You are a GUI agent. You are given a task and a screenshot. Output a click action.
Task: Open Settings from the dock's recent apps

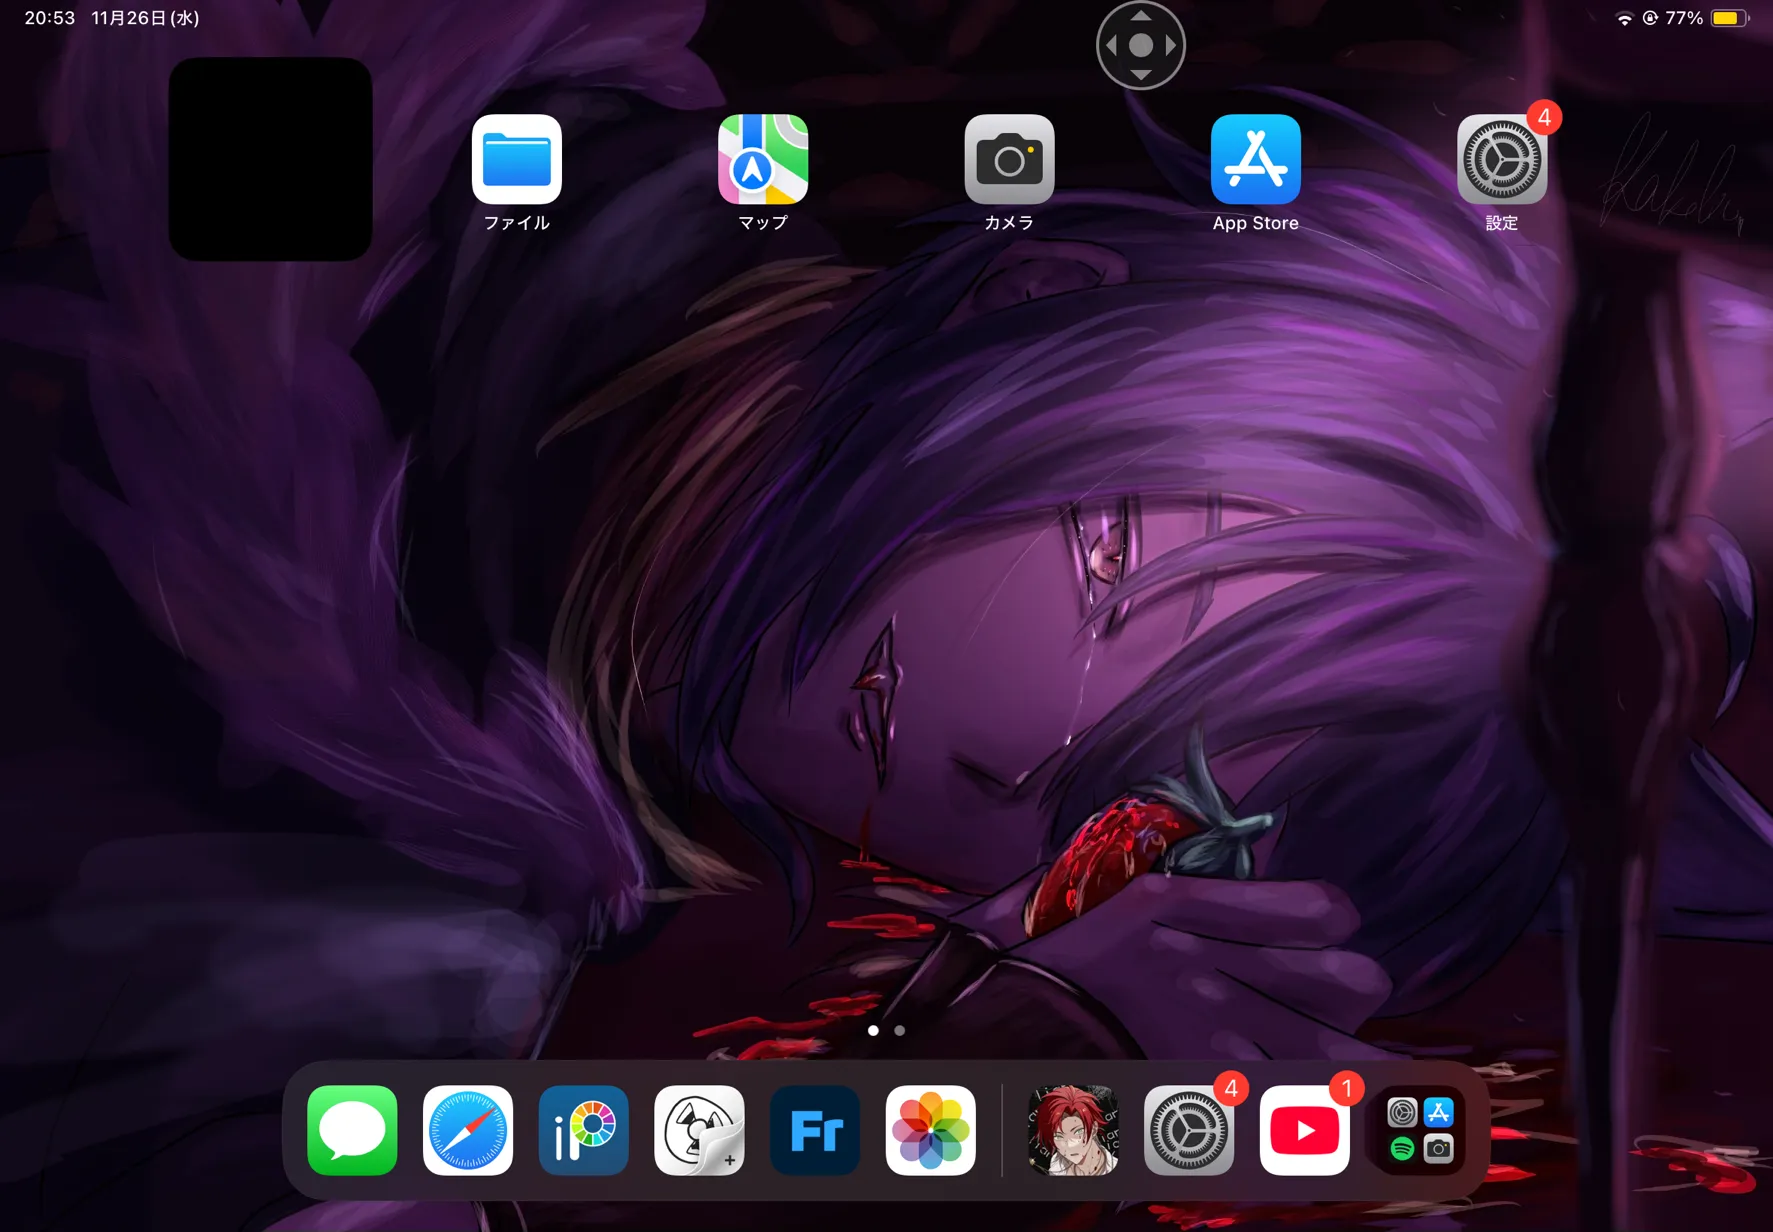click(x=1189, y=1130)
